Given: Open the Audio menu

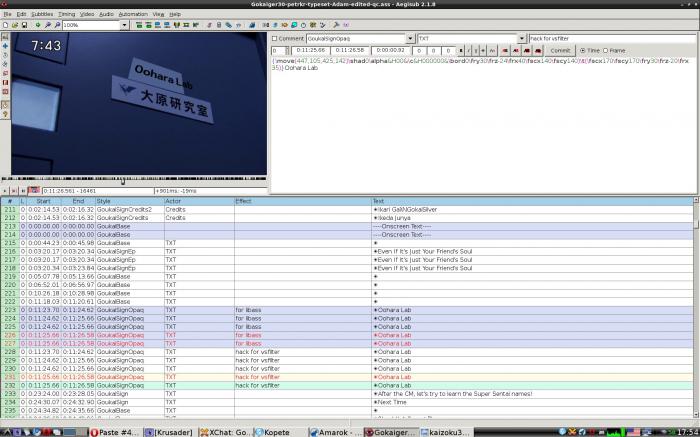Looking at the screenshot, I should [x=106, y=14].
